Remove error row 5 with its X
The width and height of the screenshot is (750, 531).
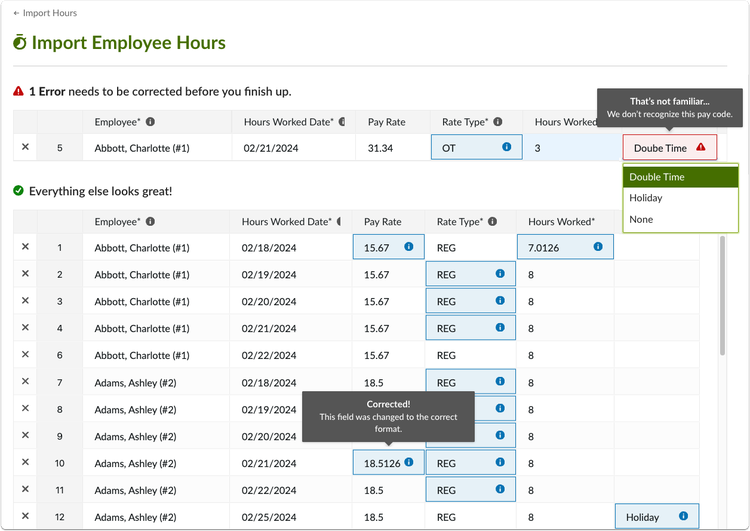[25, 147]
